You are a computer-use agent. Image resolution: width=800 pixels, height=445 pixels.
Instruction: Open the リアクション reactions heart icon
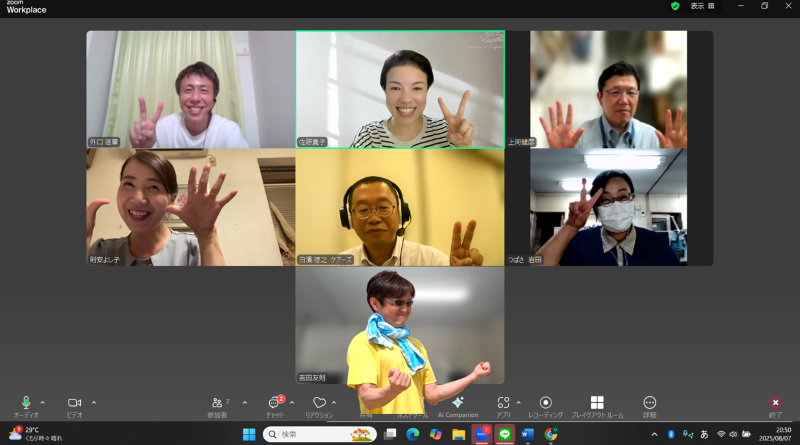coord(319,403)
